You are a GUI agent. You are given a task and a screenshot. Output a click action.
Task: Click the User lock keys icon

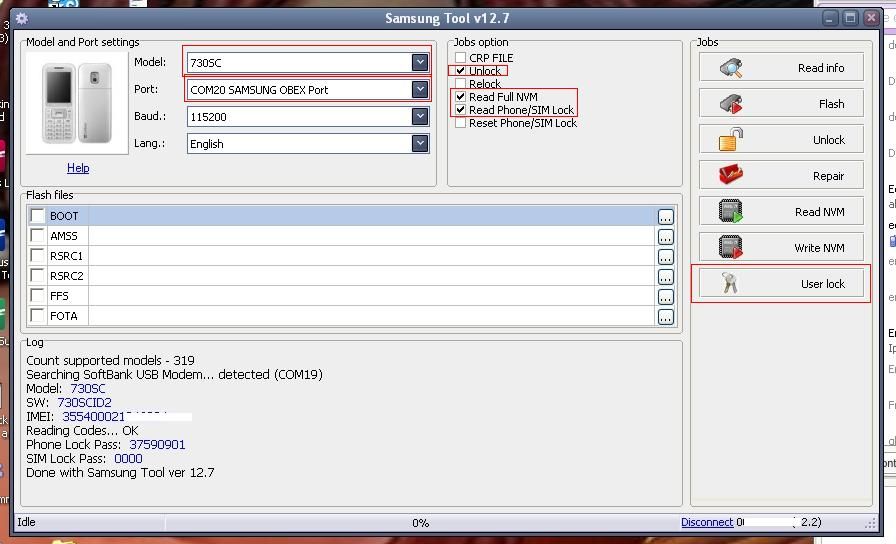click(730, 283)
